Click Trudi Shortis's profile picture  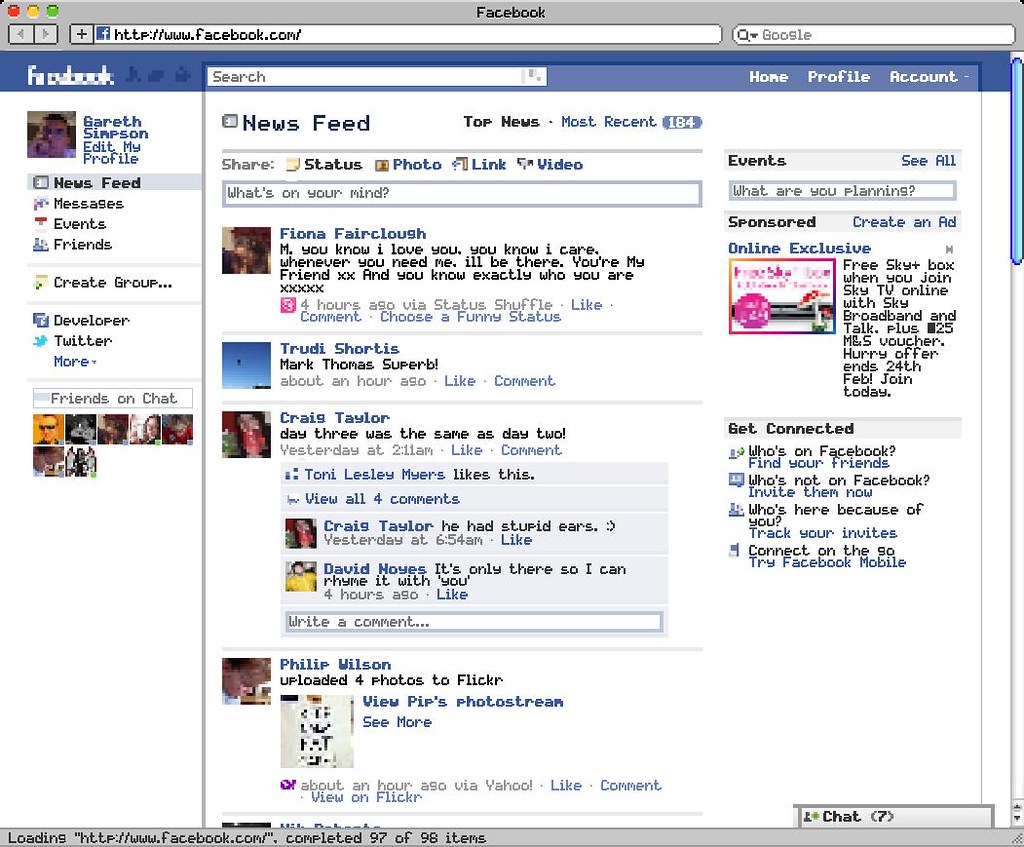pos(246,365)
